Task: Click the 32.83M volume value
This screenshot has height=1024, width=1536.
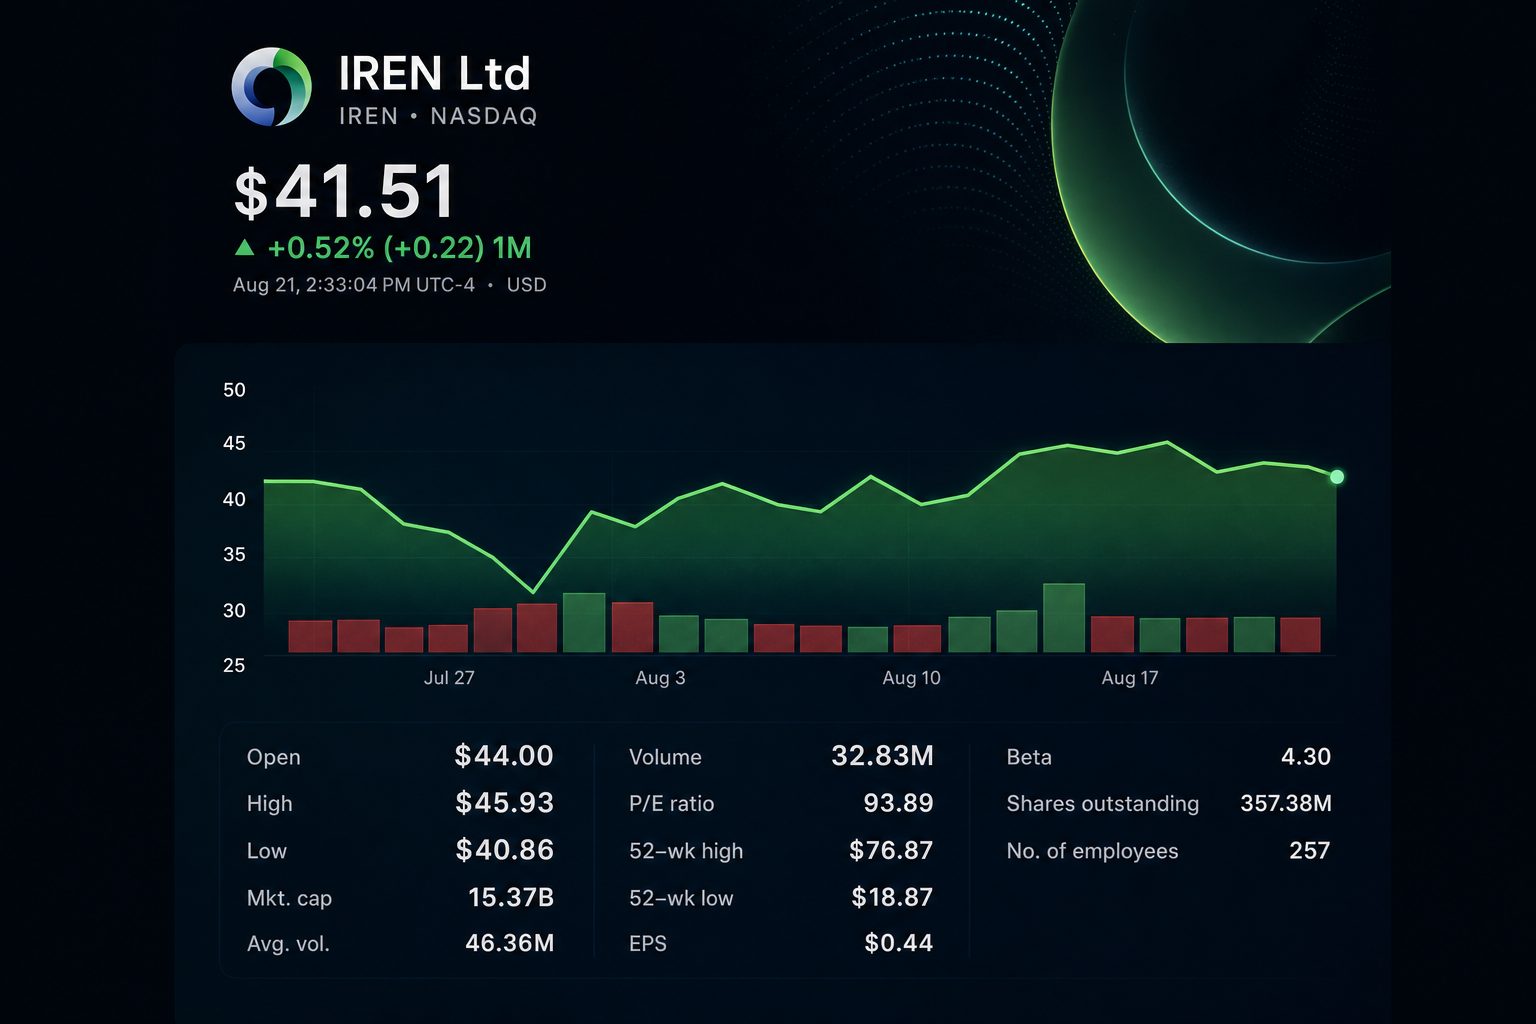Action: (882, 756)
